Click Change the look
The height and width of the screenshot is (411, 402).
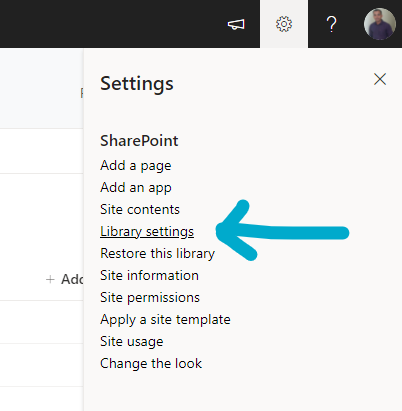[x=151, y=363]
